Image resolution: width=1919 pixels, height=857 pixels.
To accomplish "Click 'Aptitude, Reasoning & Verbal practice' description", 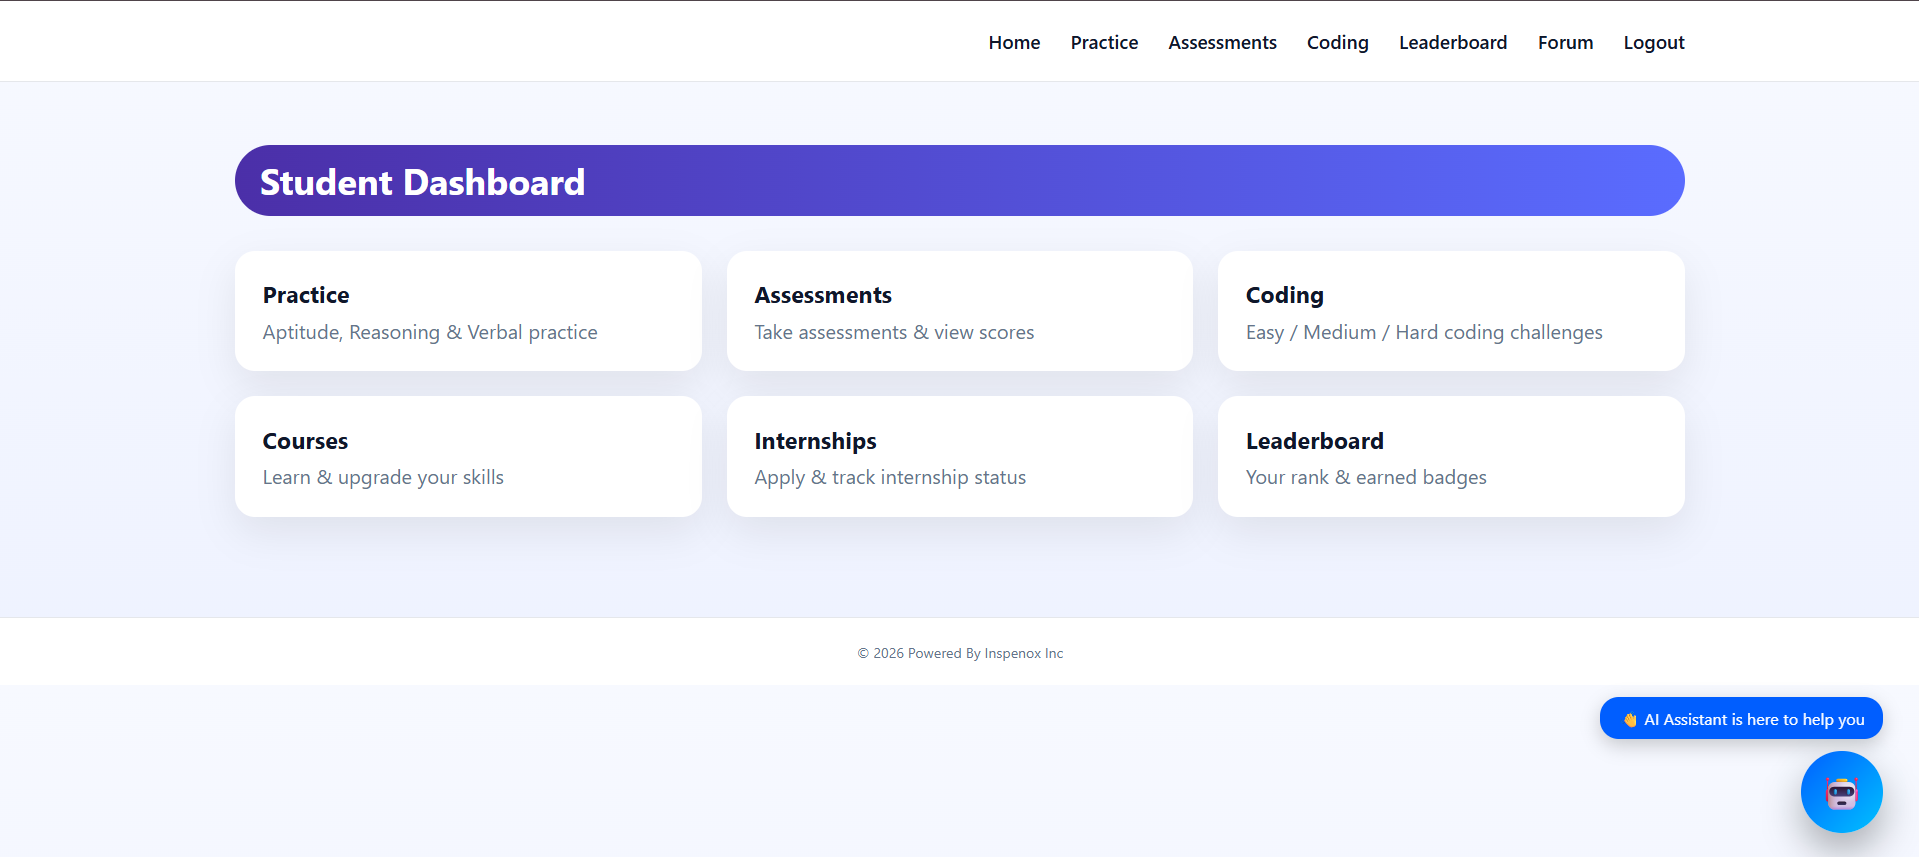I will point(430,333).
